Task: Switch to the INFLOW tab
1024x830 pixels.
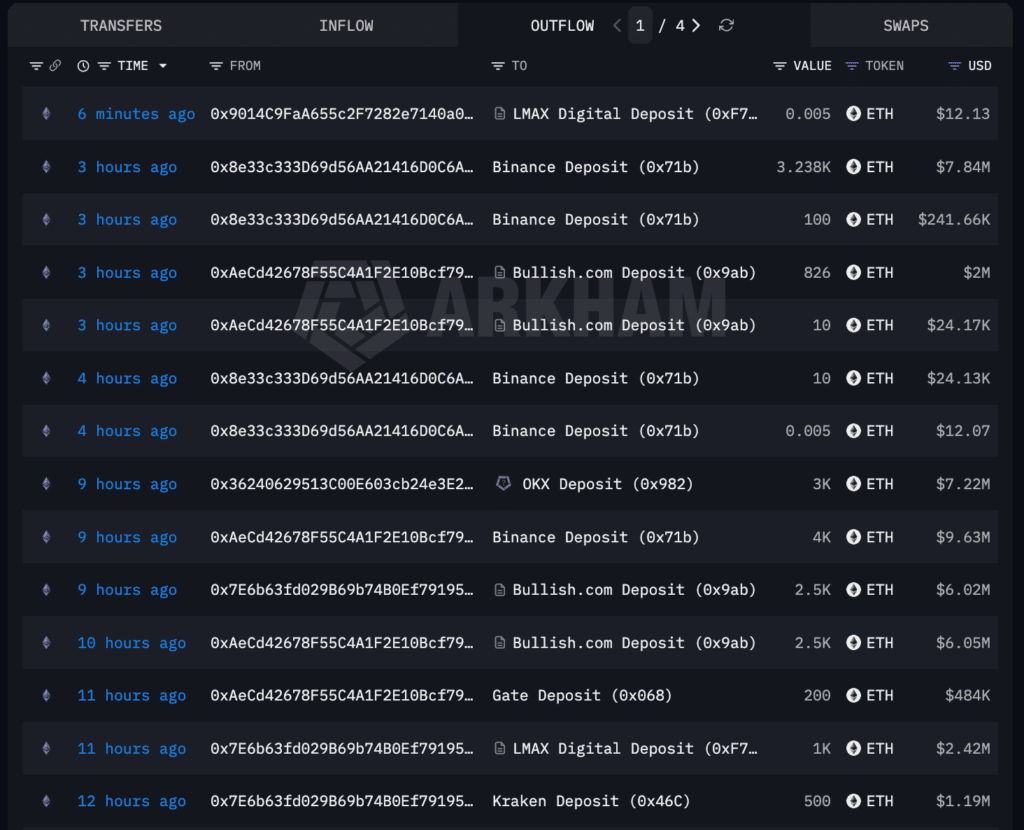Action: point(346,25)
